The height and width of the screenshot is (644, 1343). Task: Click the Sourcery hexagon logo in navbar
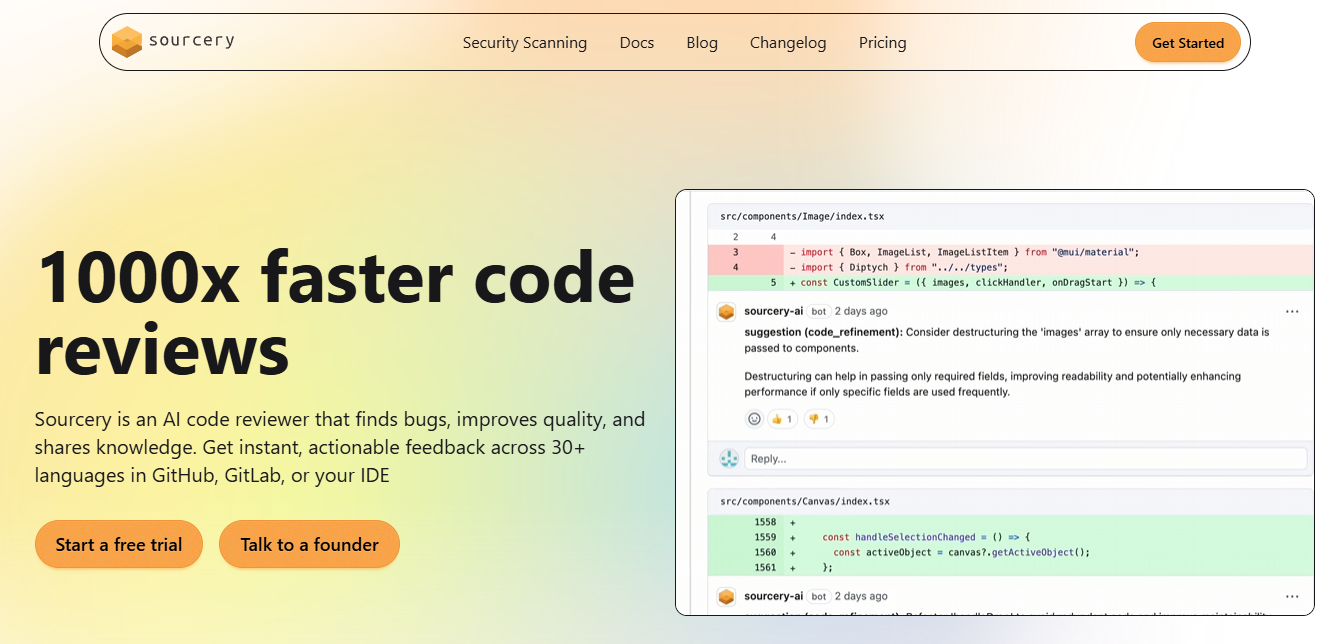[127, 42]
